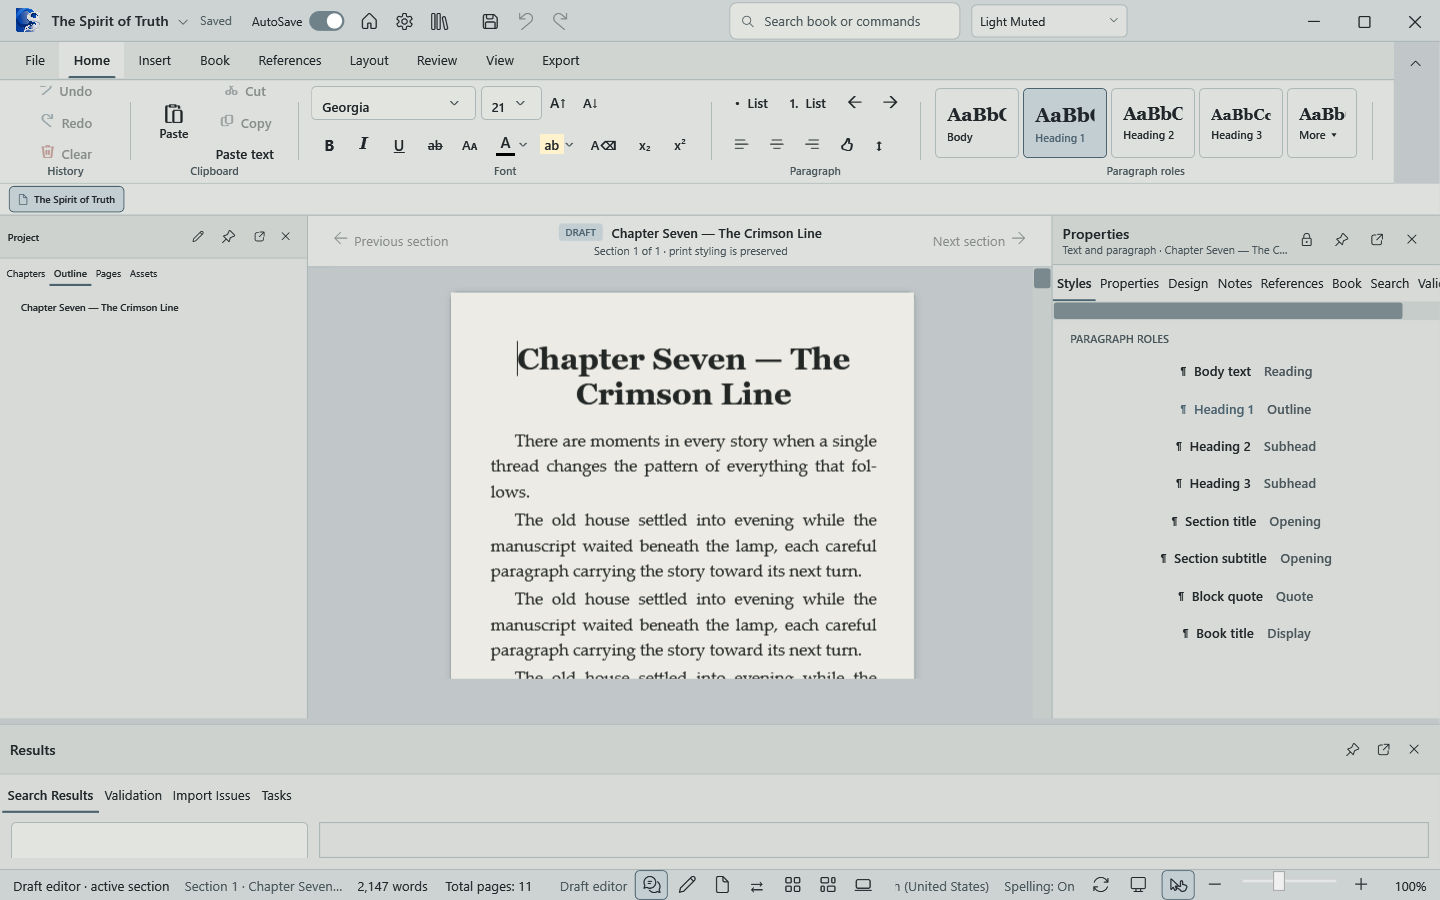
Task: Click the Home icon in title bar
Action: pyautogui.click(x=369, y=21)
